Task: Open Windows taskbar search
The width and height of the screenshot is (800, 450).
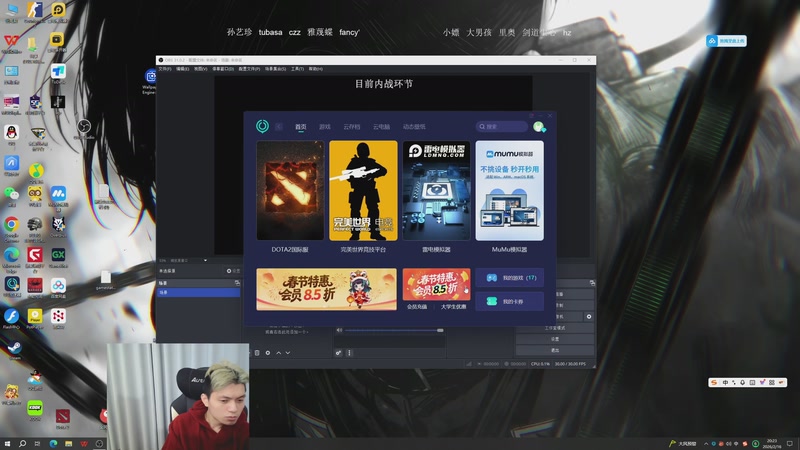Action: tap(22, 444)
